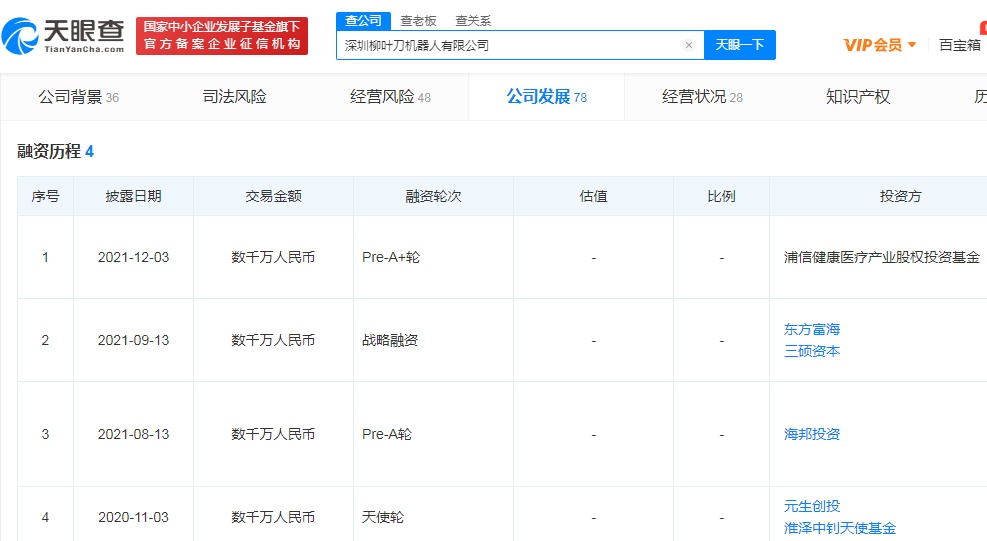
Task: Select the 查老板 search tab
Action: point(418,21)
